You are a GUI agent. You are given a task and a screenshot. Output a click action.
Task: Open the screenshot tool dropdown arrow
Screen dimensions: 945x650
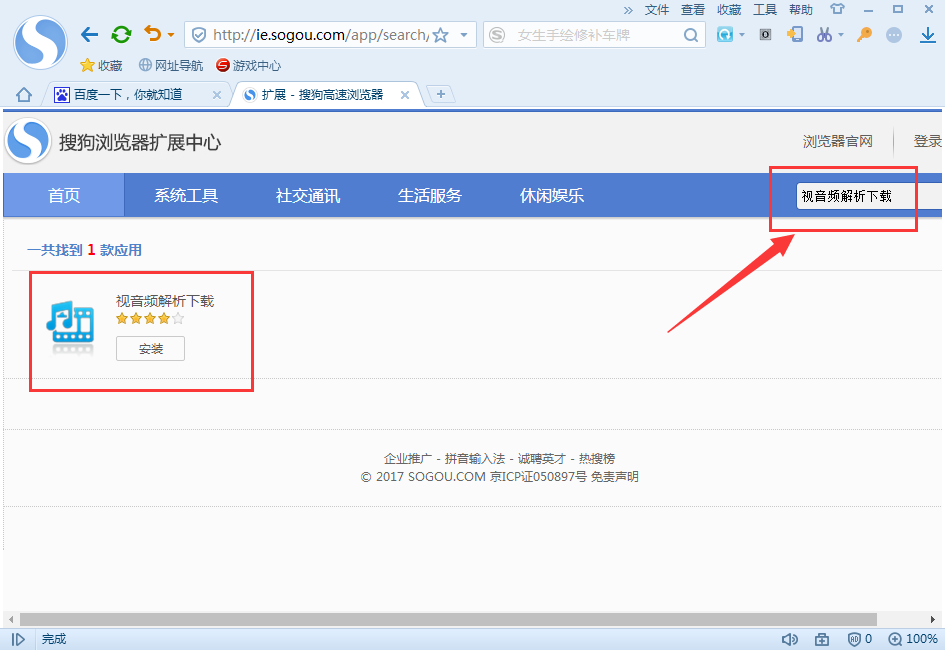[x=841, y=33]
